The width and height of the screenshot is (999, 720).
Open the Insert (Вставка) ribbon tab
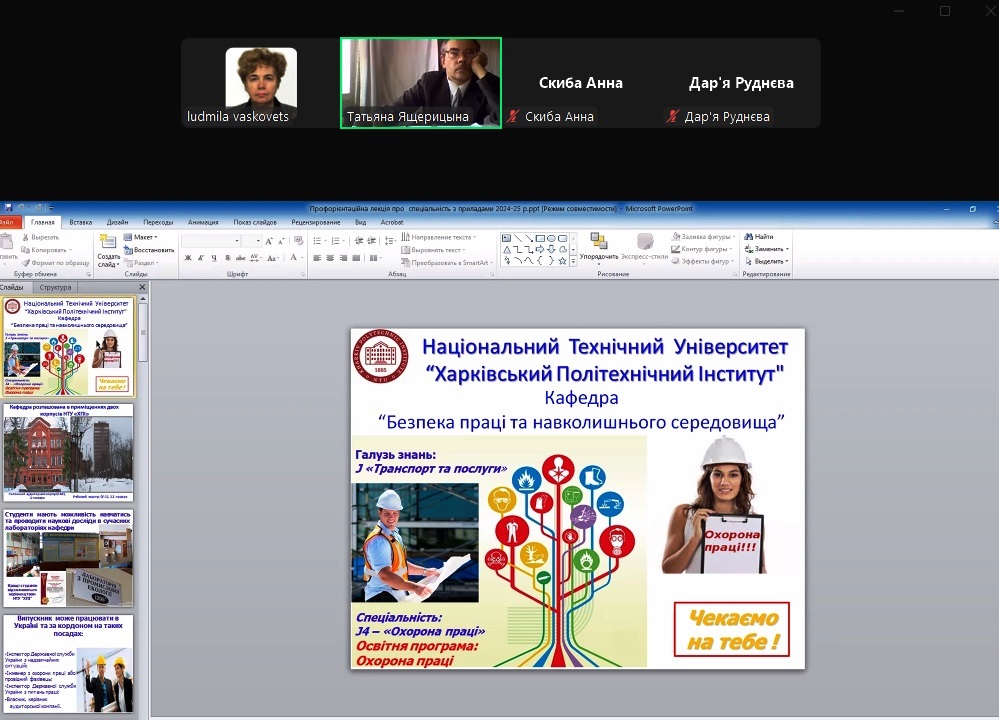coord(81,222)
